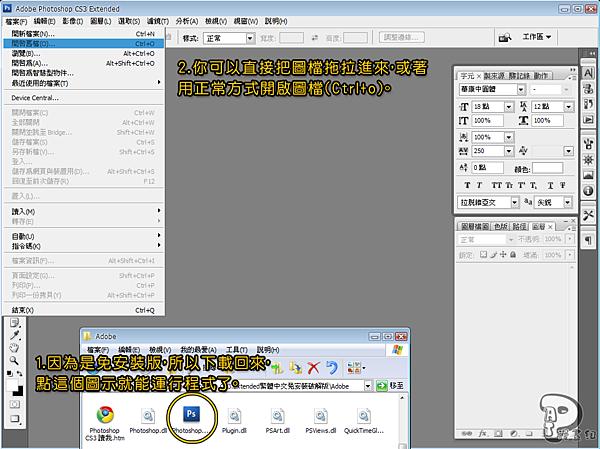The height and width of the screenshot is (449, 600).
Task: Reset default foreground and background colors
Action: pos(10,373)
